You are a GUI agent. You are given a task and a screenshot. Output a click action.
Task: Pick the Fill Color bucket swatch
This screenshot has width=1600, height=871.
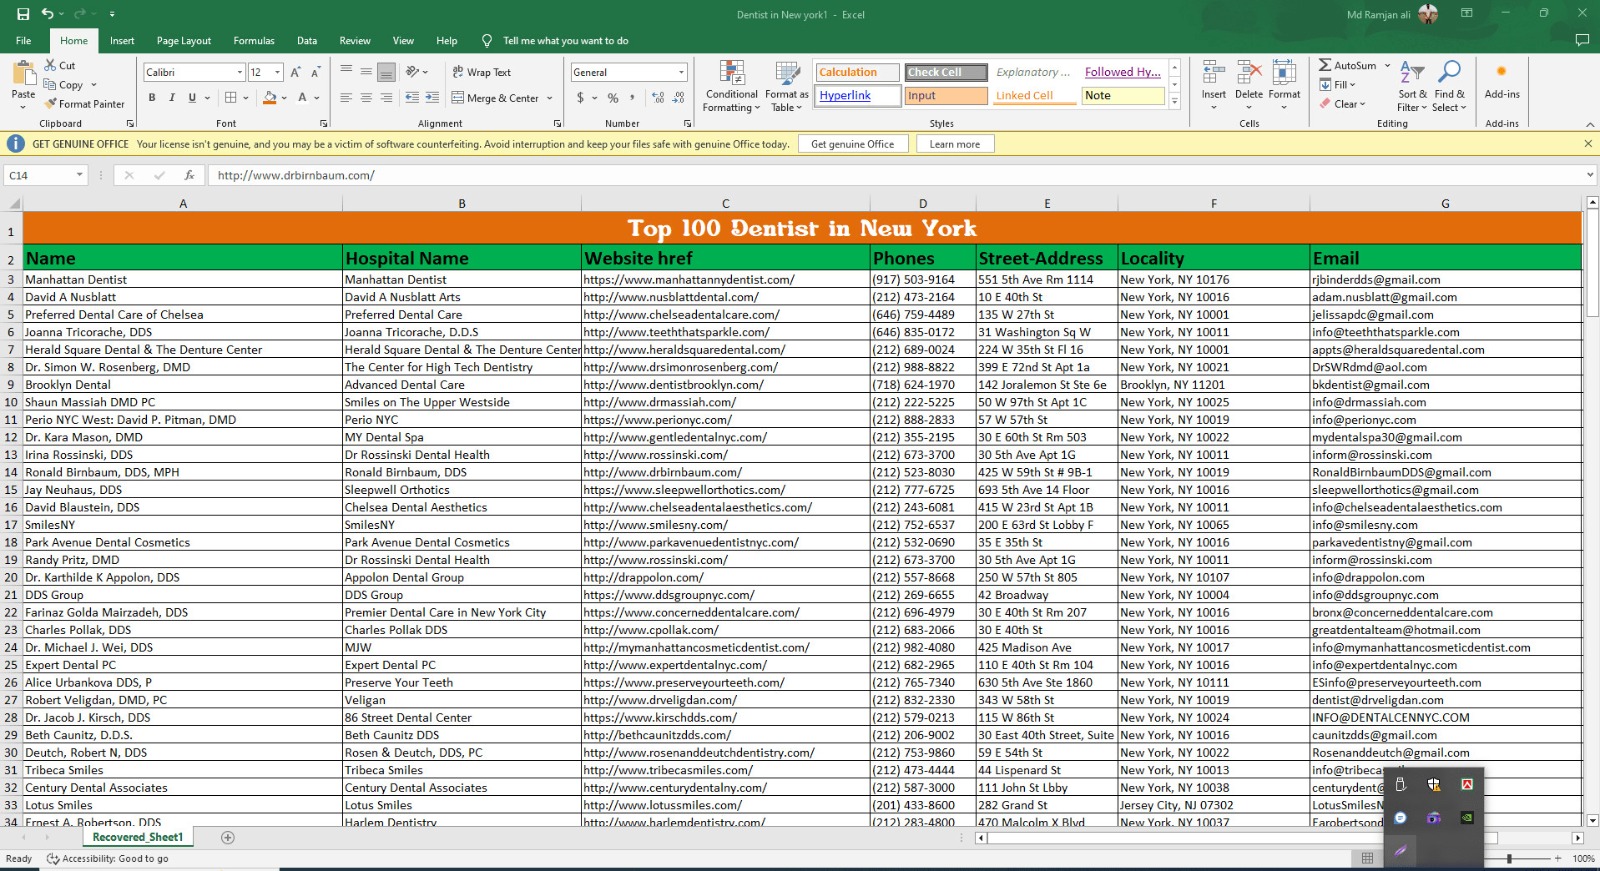pos(269,98)
